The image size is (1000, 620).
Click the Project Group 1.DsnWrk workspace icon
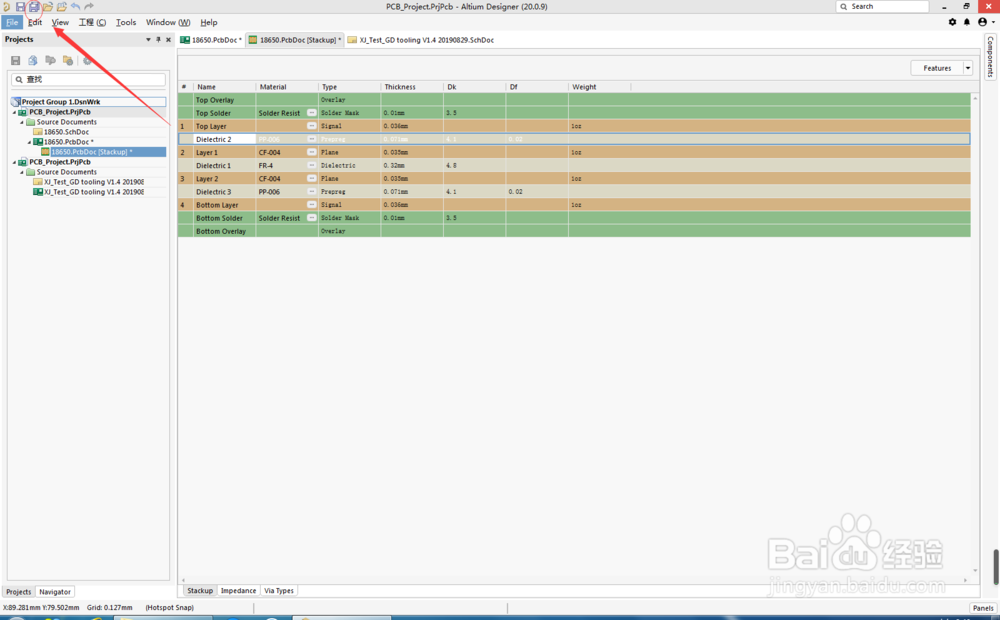pyautogui.click(x=17, y=102)
